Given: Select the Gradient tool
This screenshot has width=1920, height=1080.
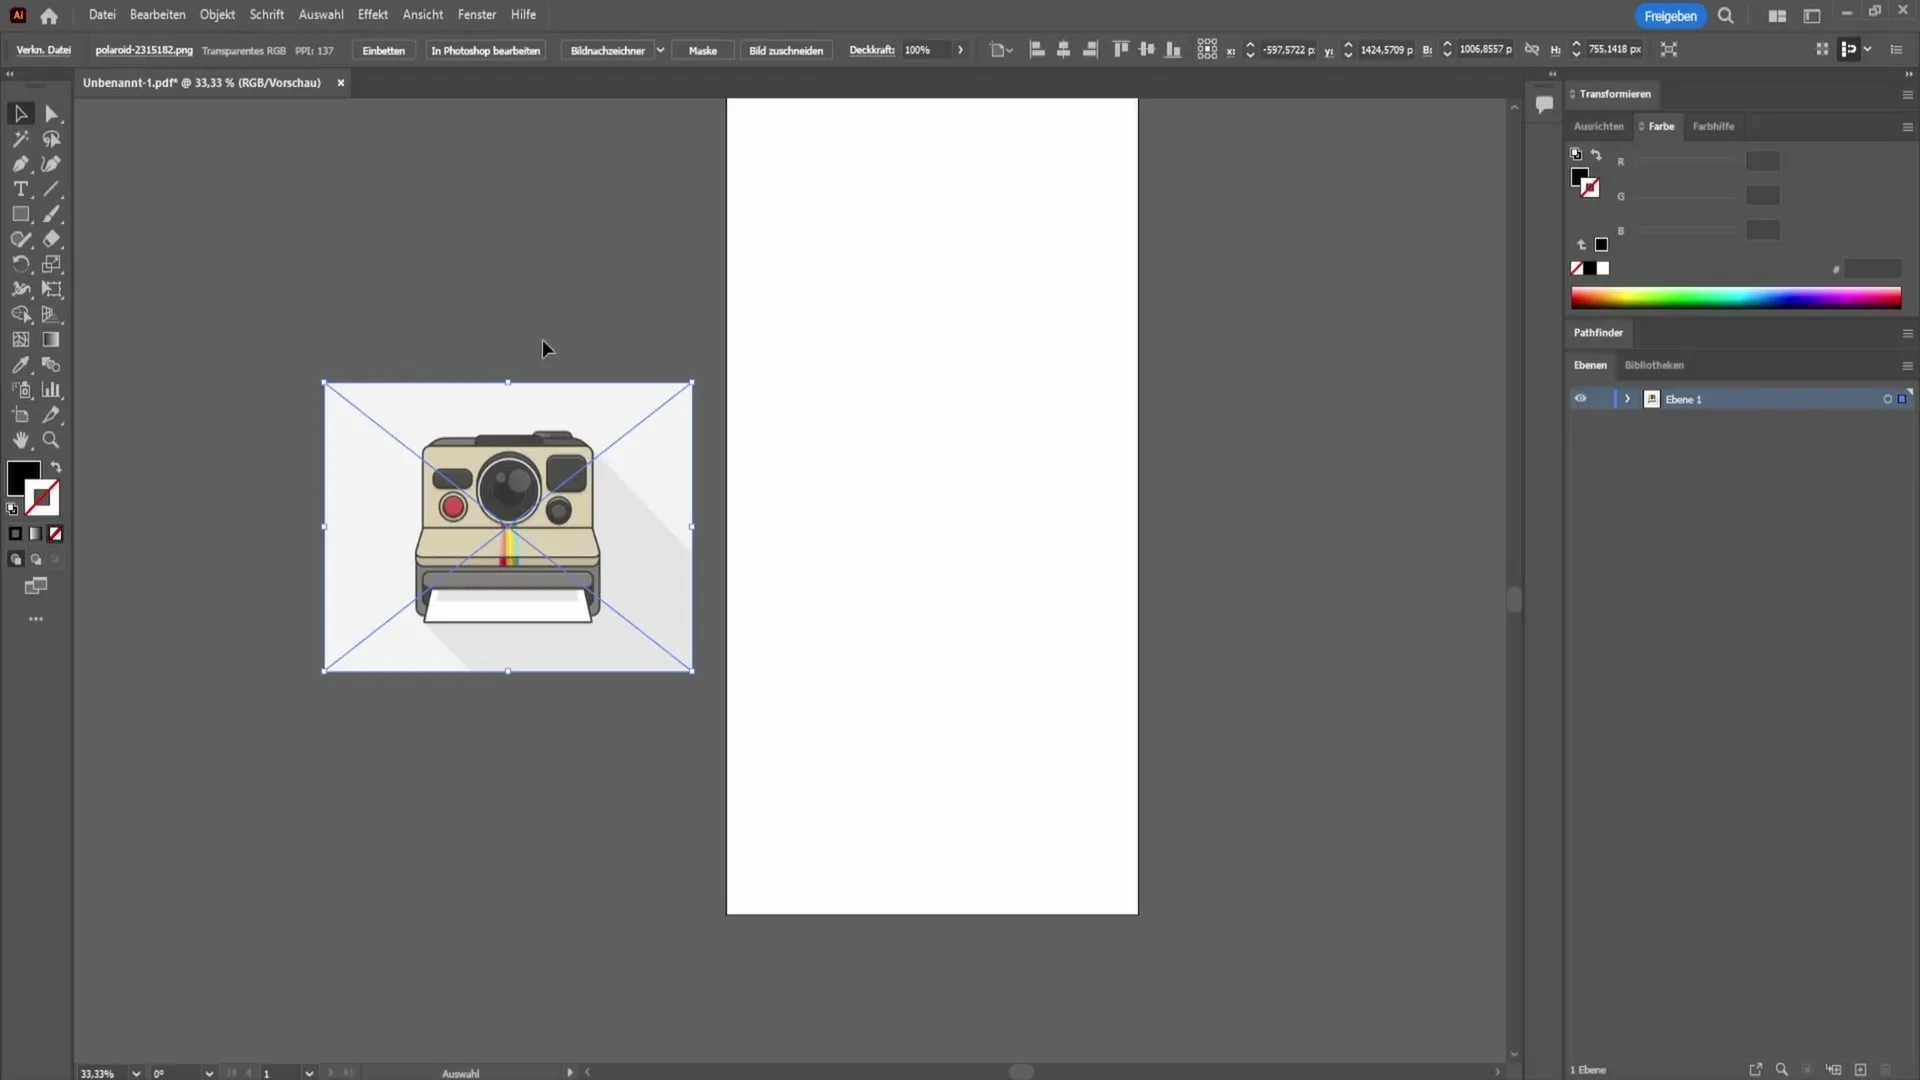Looking at the screenshot, I should coord(52,340).
